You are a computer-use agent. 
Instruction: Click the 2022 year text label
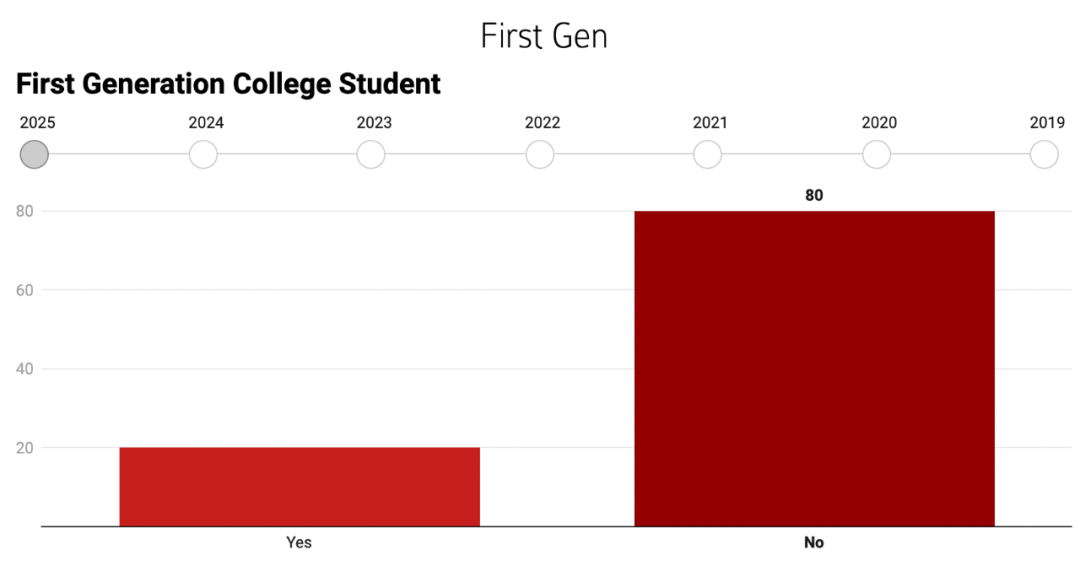point(542,123)
